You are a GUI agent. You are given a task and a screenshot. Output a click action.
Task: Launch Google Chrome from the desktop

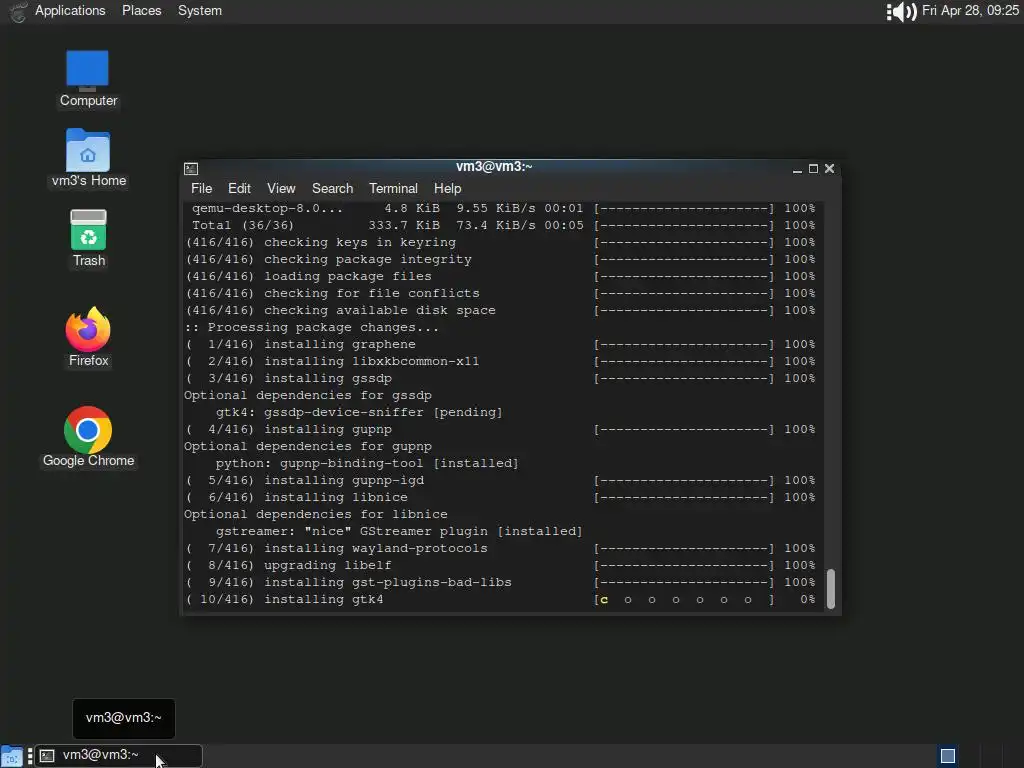tap(88, 437)
